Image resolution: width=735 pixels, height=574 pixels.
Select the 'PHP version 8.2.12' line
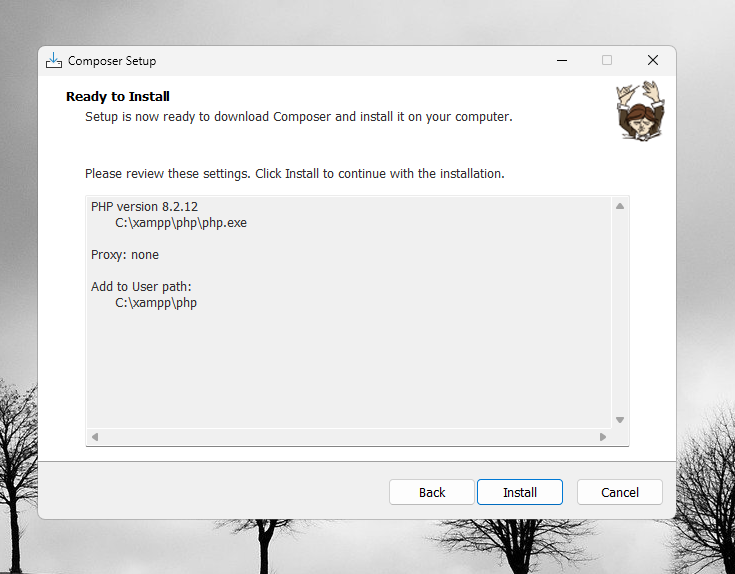[144, 207]
